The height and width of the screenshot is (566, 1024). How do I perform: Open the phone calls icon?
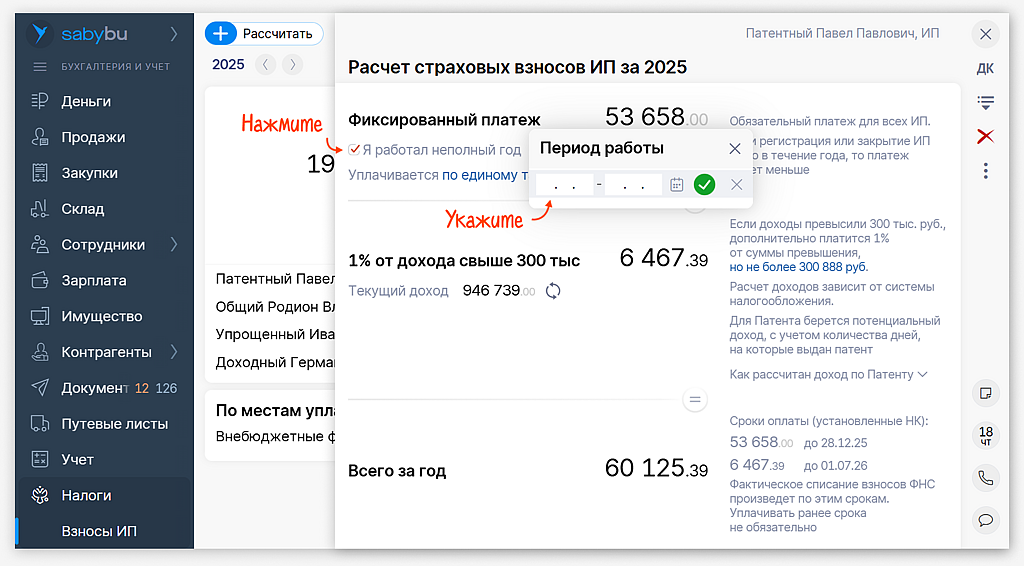click(985, 478)
